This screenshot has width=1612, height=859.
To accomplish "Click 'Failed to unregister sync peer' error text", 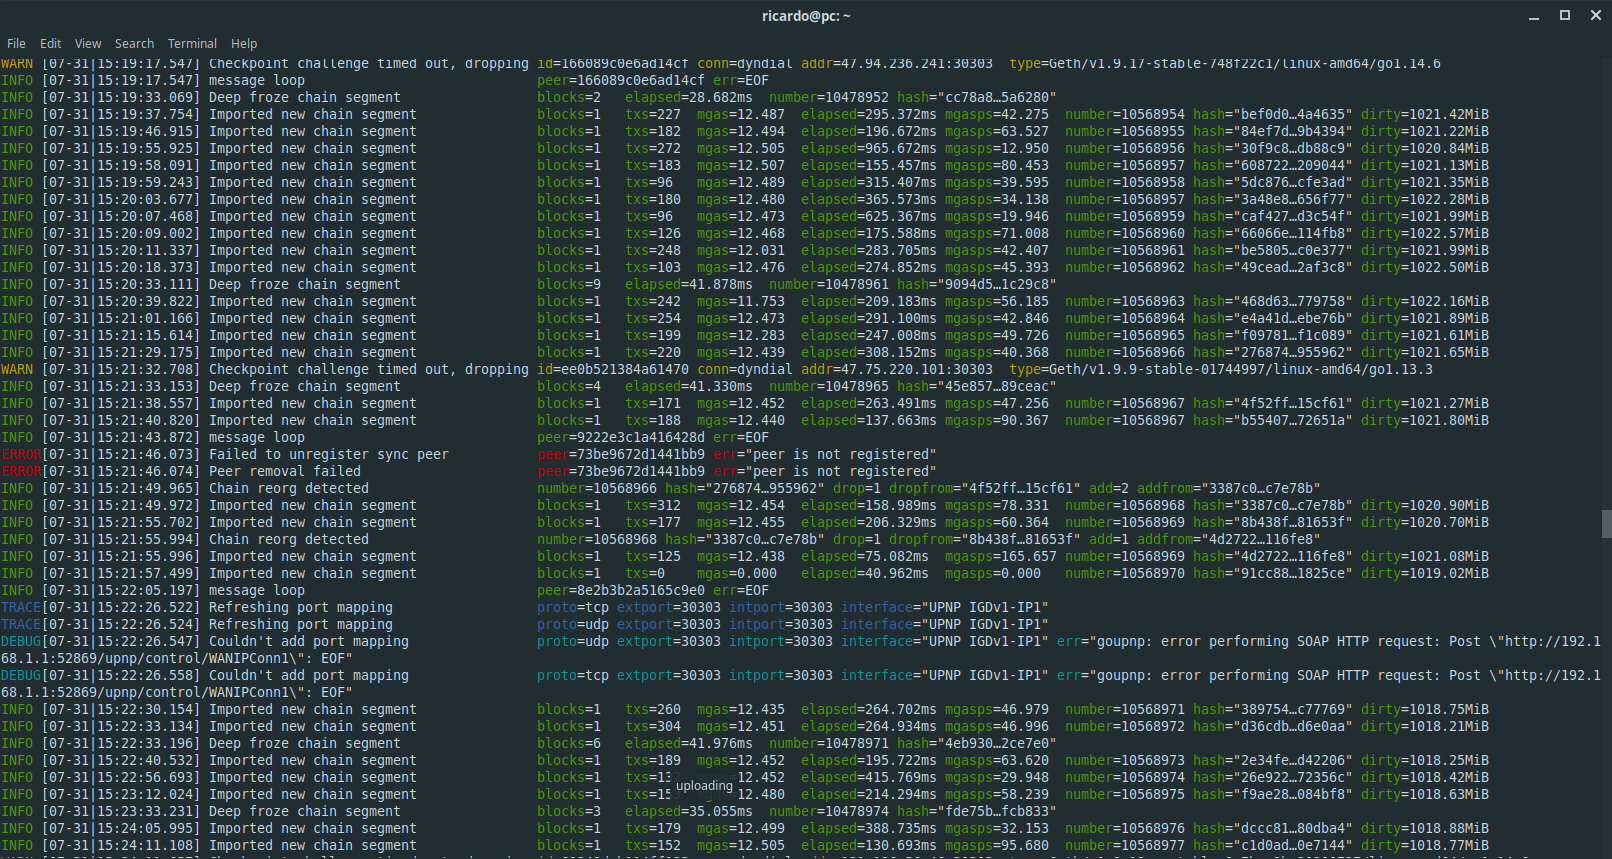I will [329, 454].
